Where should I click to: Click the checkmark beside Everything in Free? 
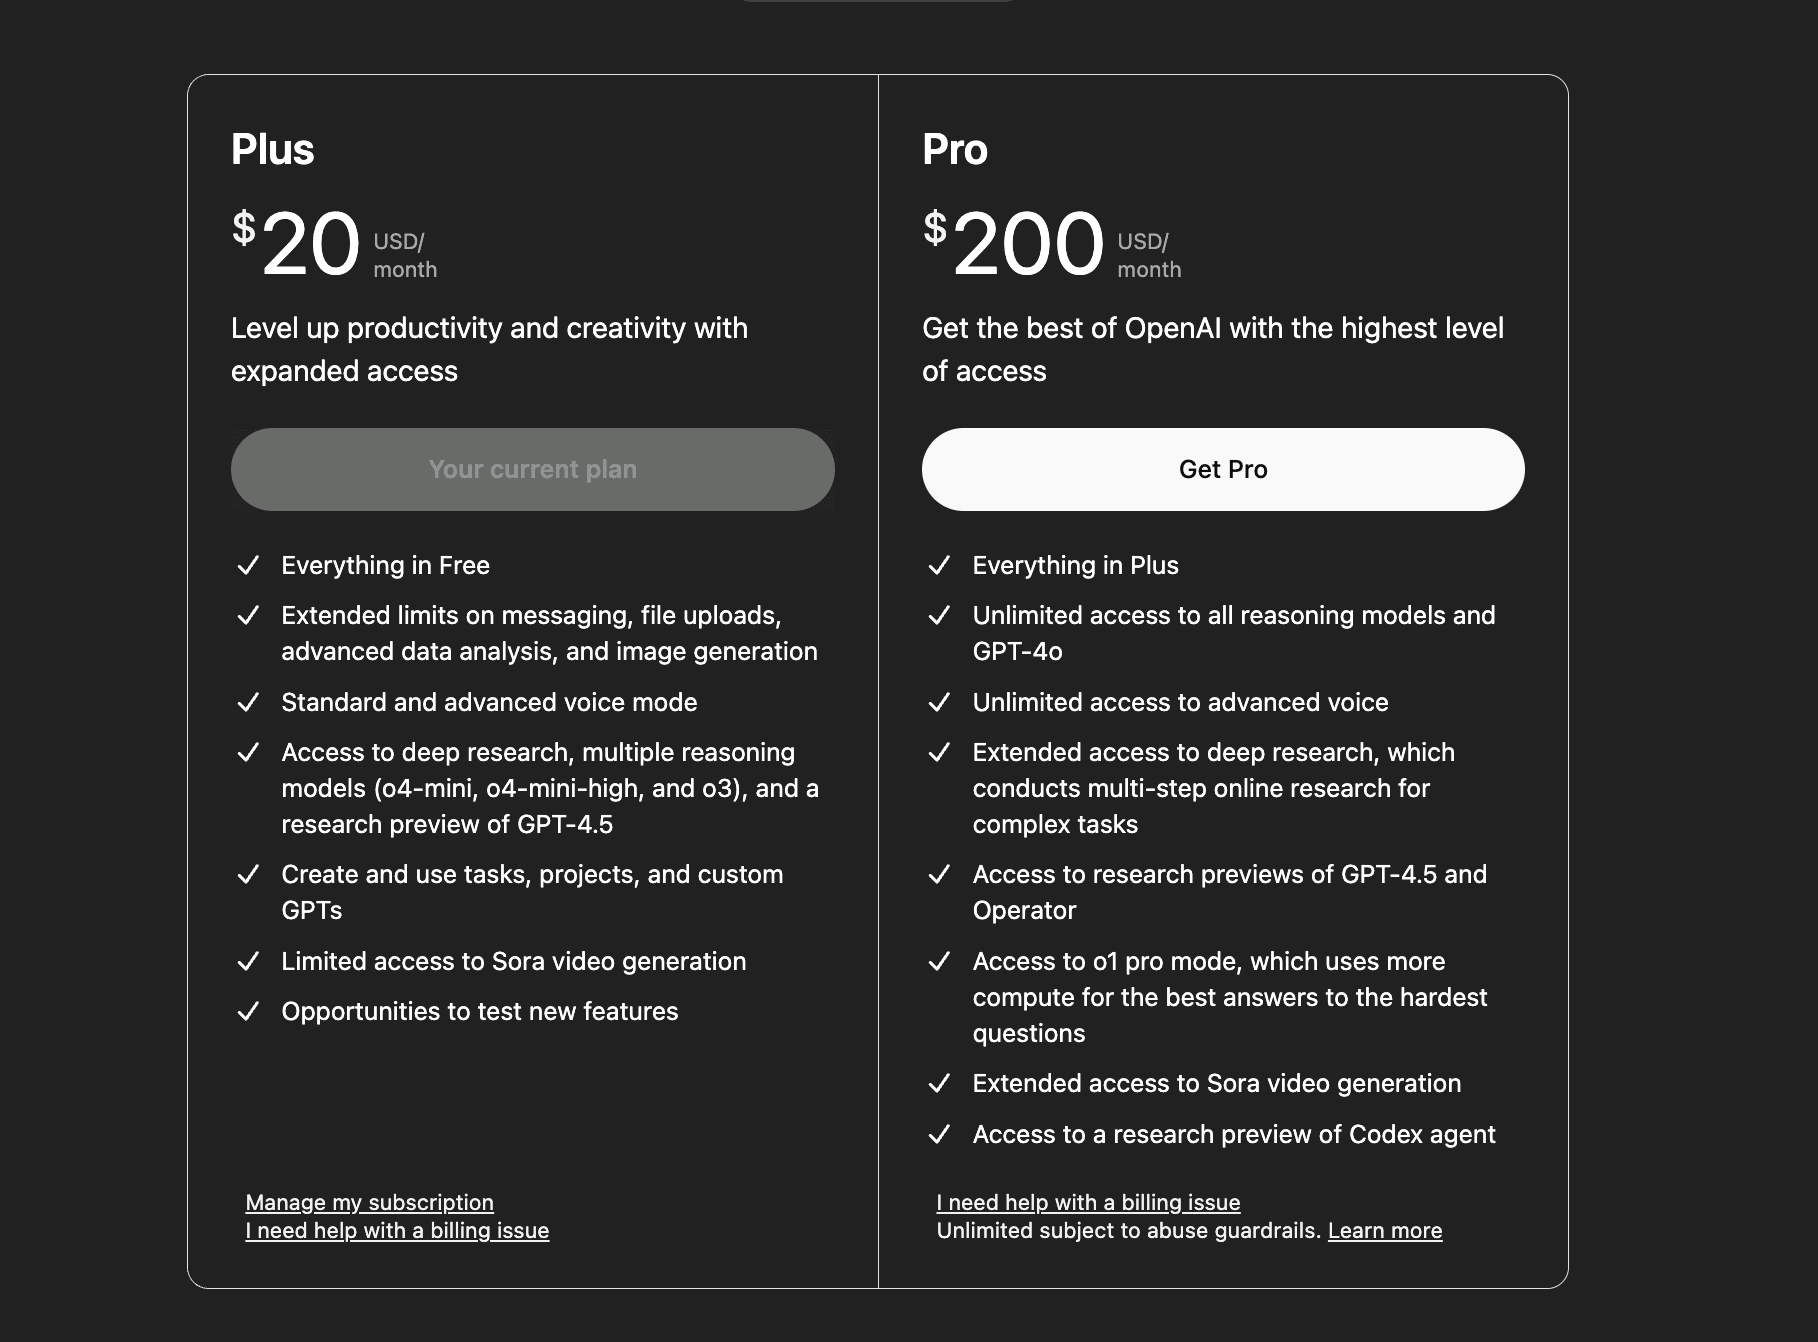[250, 565]
